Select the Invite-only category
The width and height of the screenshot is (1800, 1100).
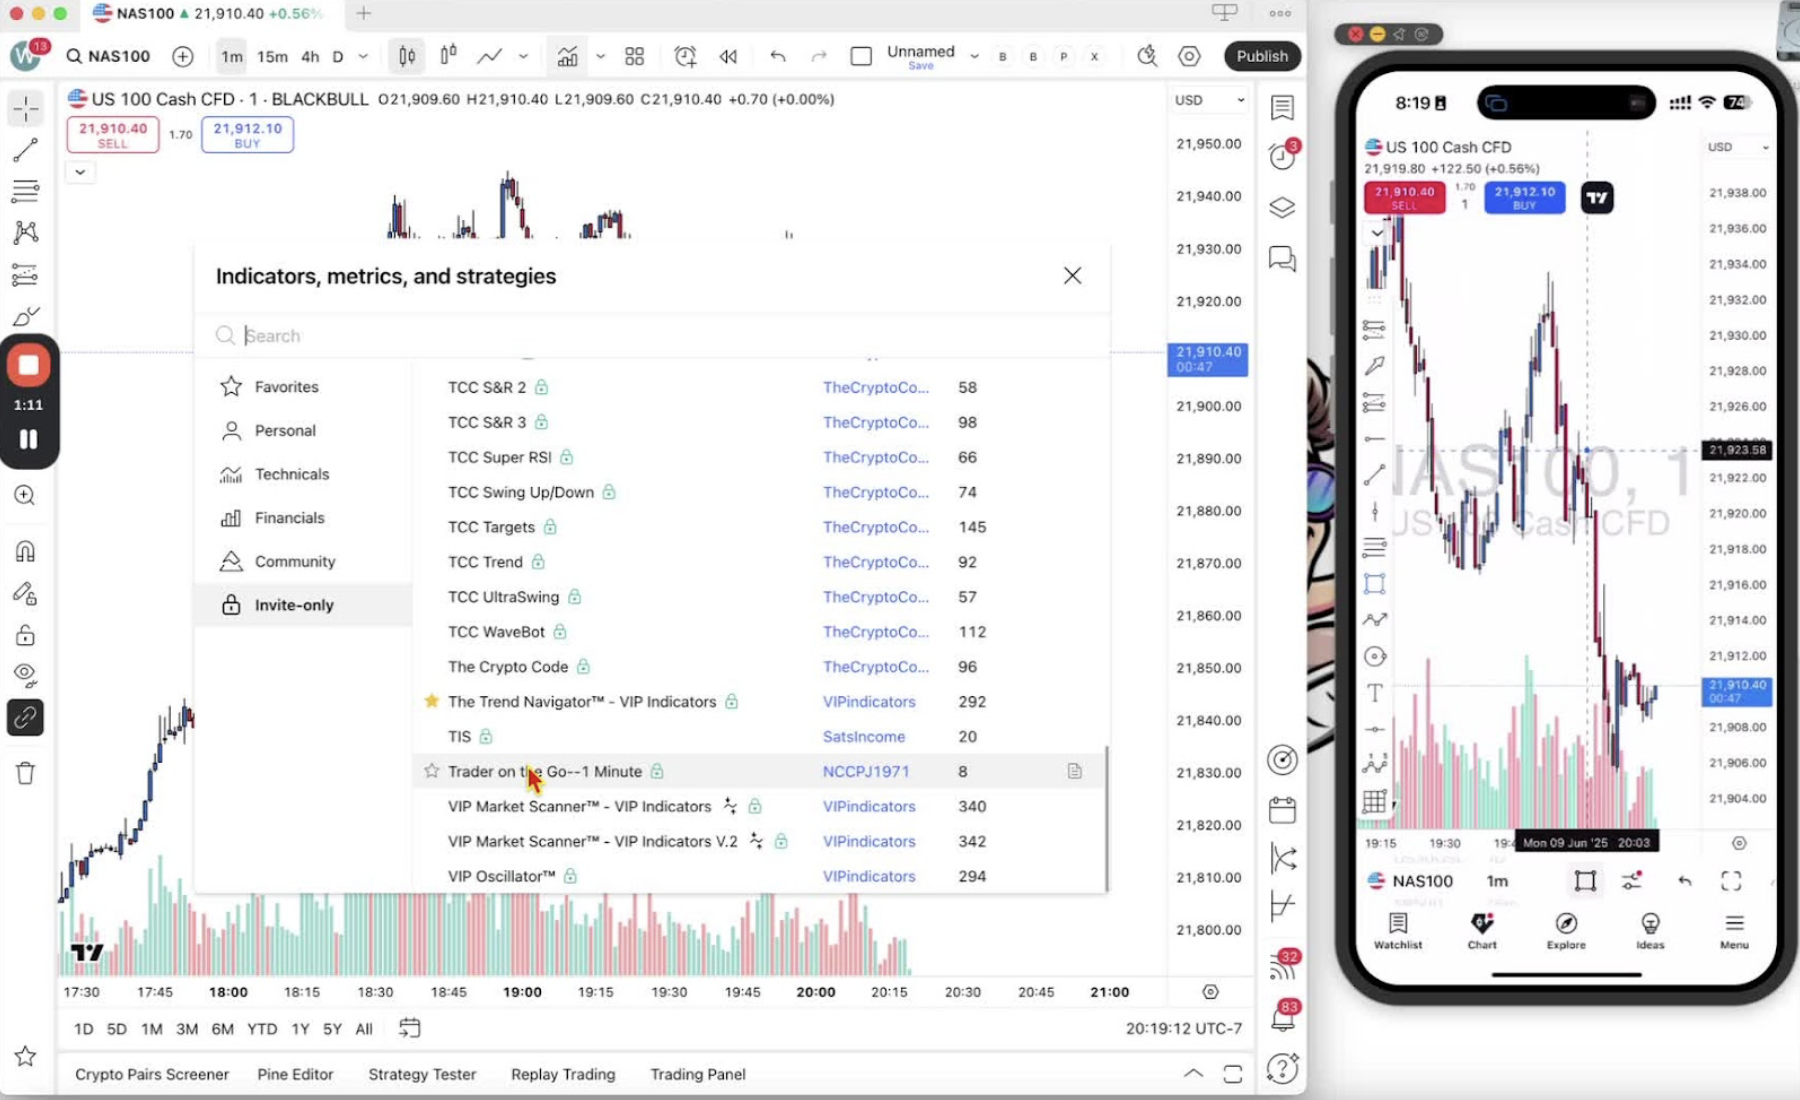[303, 605]
